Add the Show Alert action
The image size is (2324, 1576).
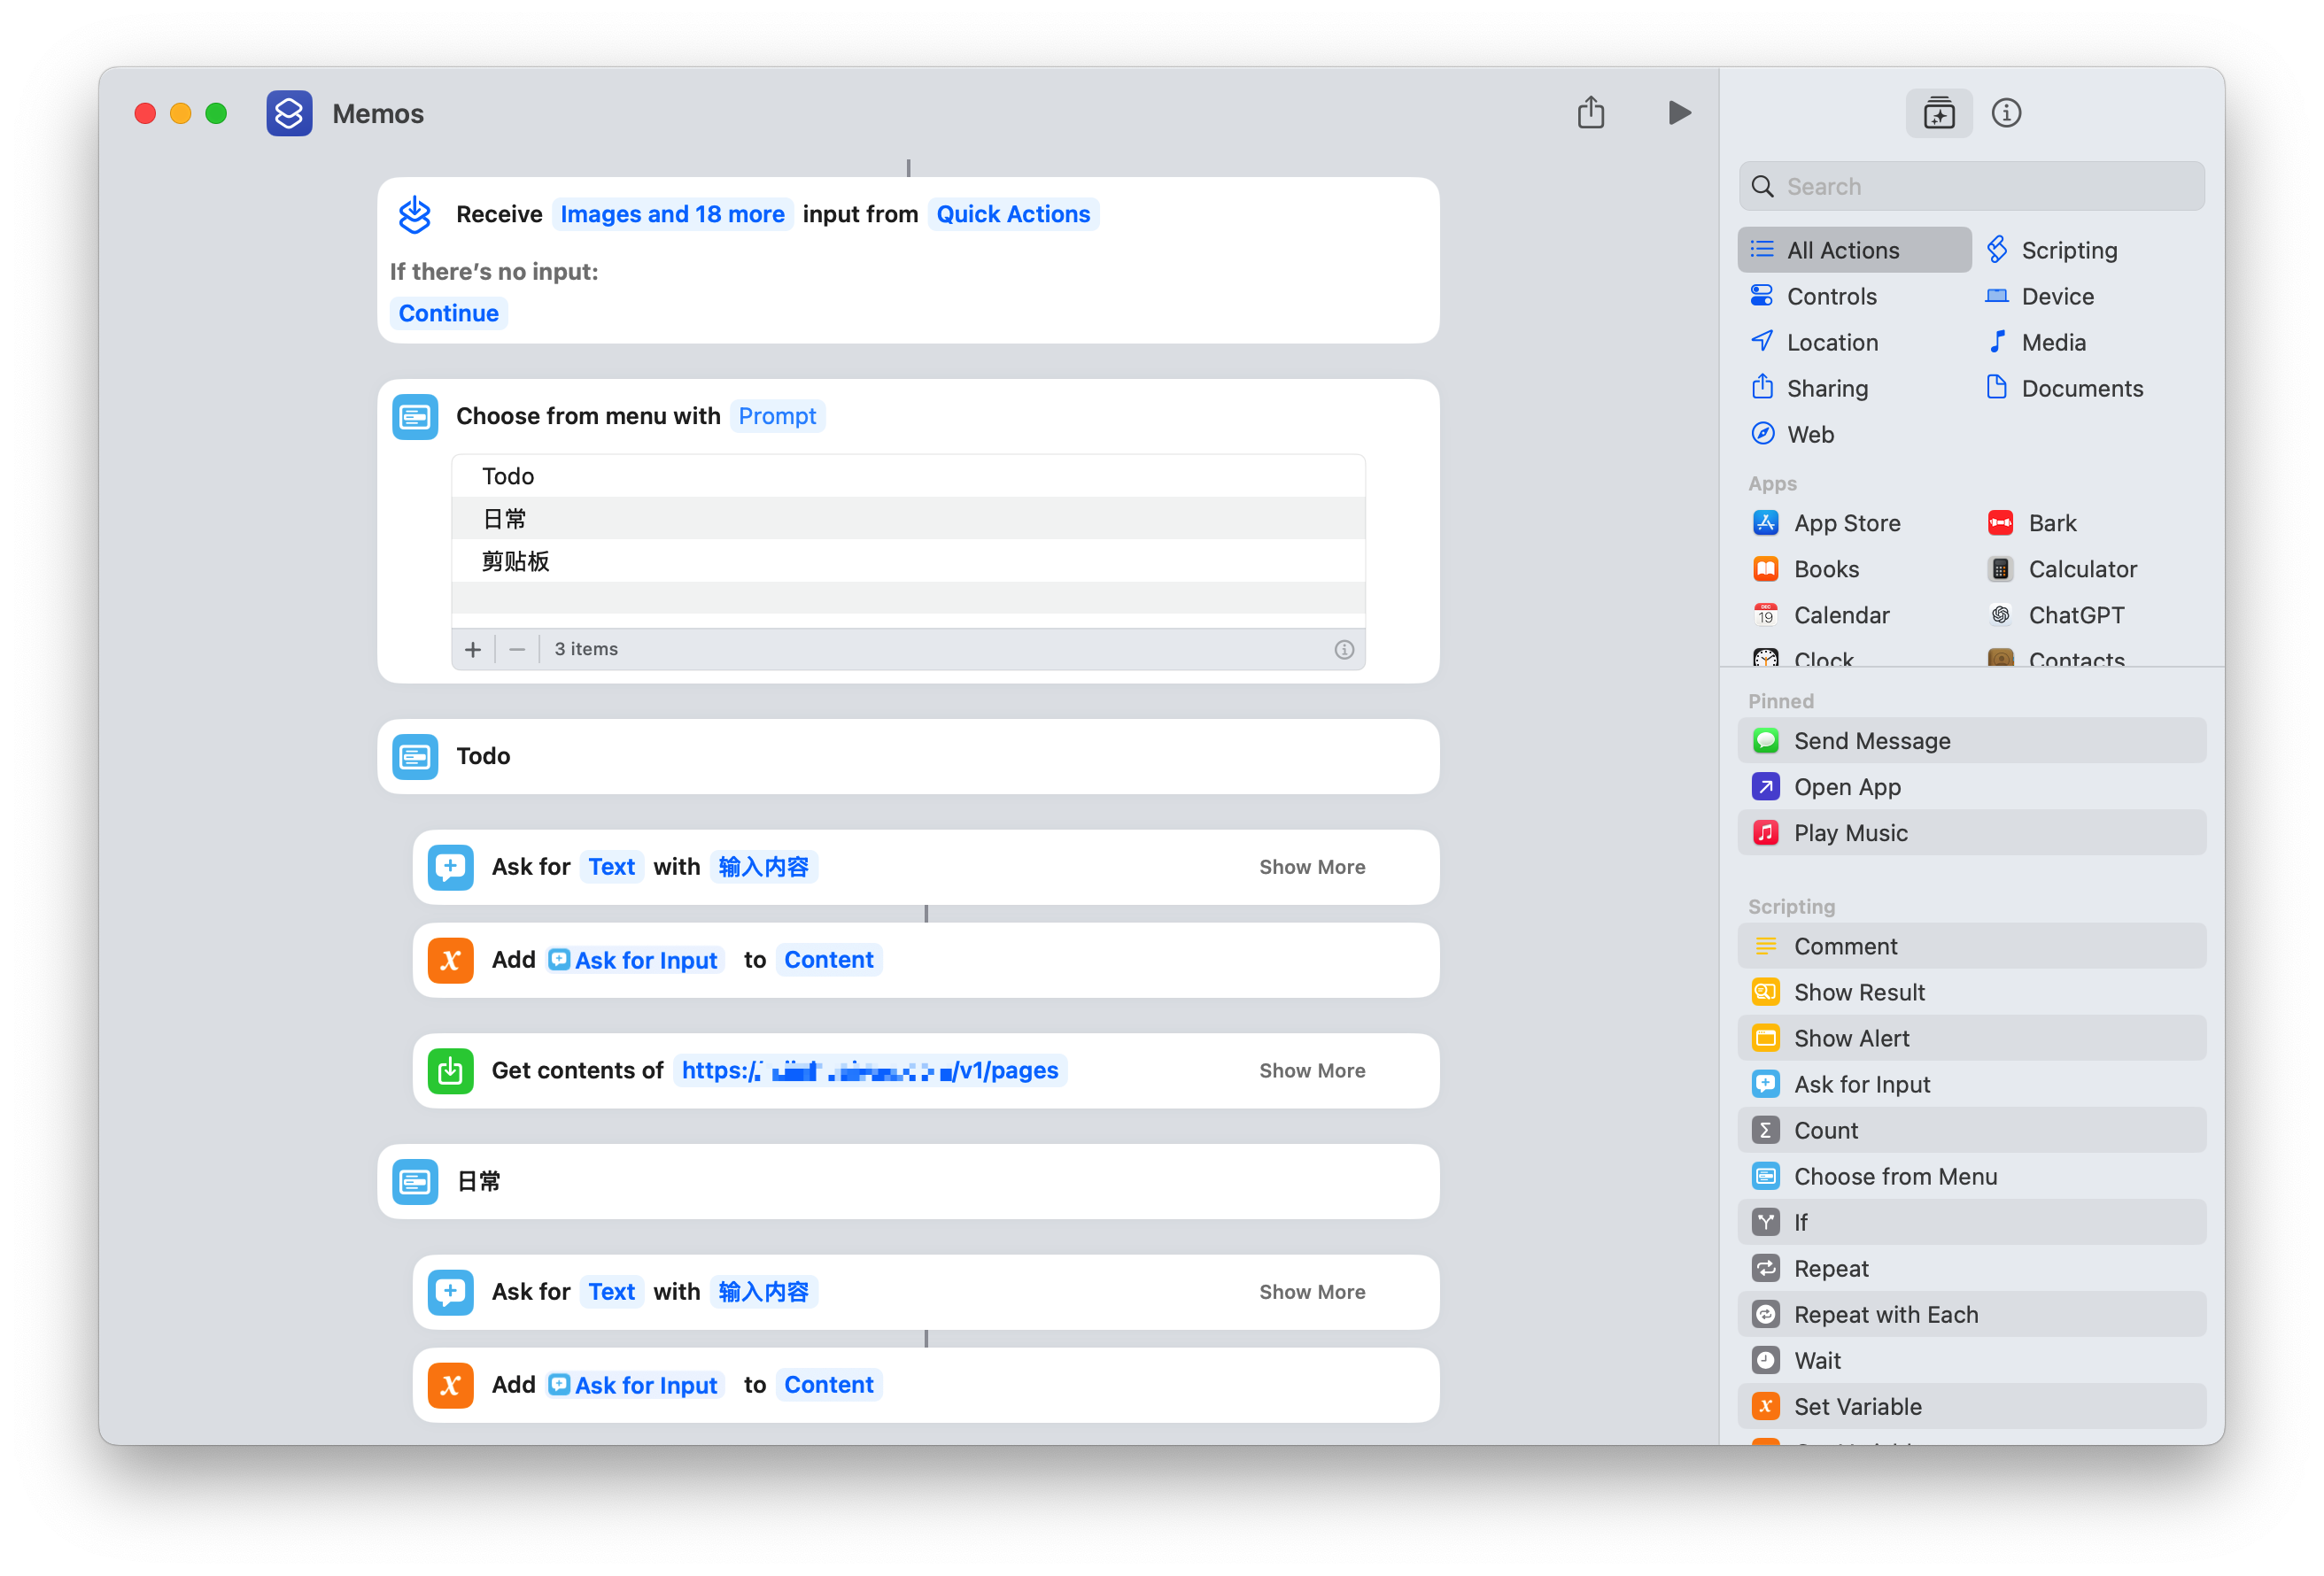[1971, 1038]
